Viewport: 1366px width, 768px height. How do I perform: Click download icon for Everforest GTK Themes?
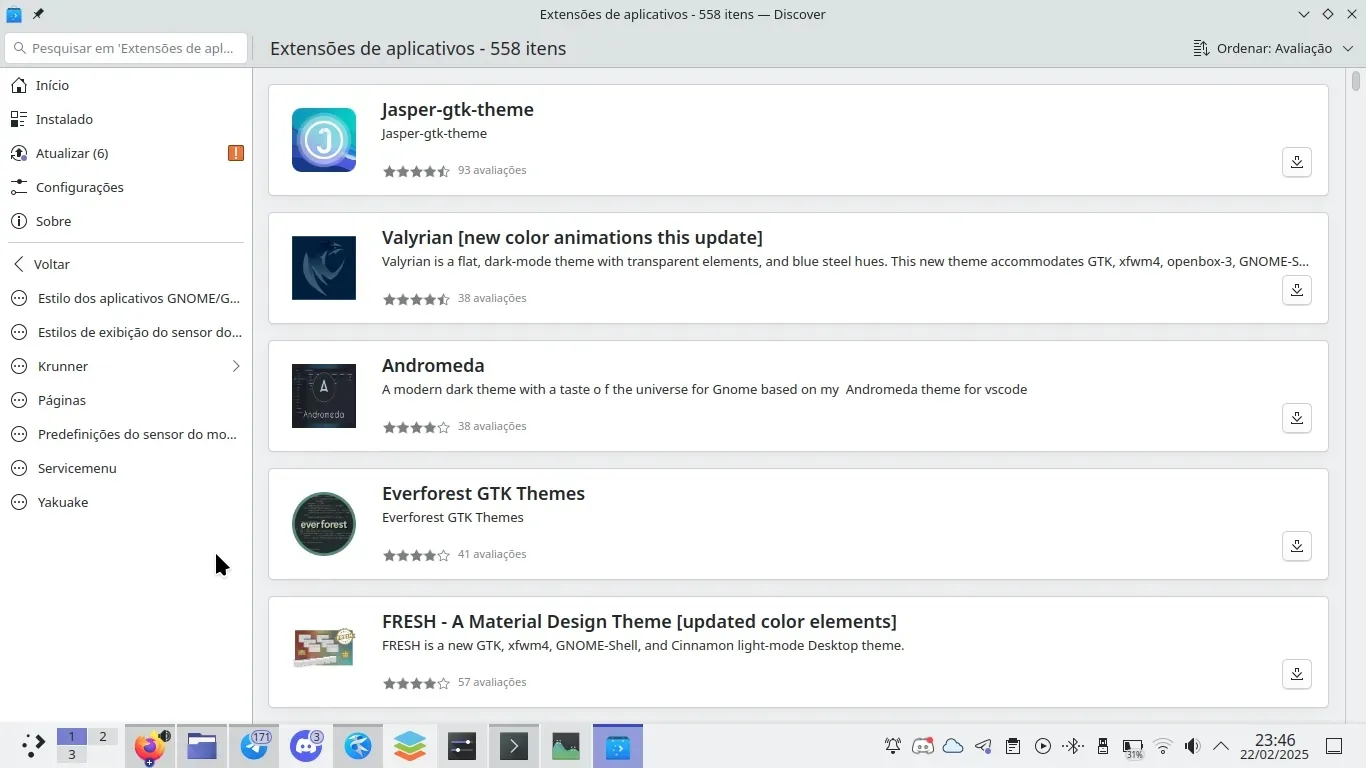tap(1296, 546)
